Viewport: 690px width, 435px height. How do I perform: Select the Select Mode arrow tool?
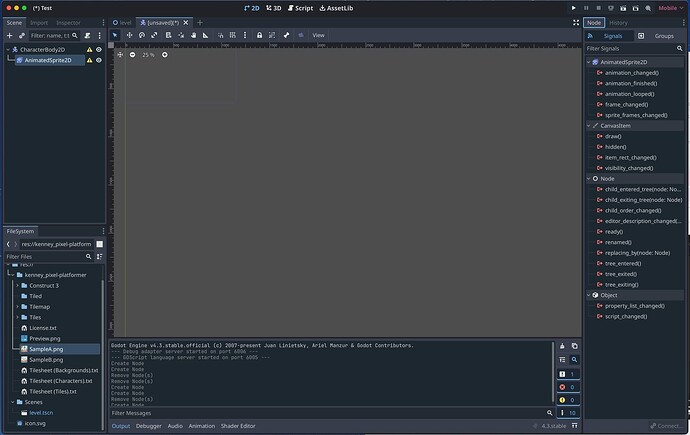(115, 35)
